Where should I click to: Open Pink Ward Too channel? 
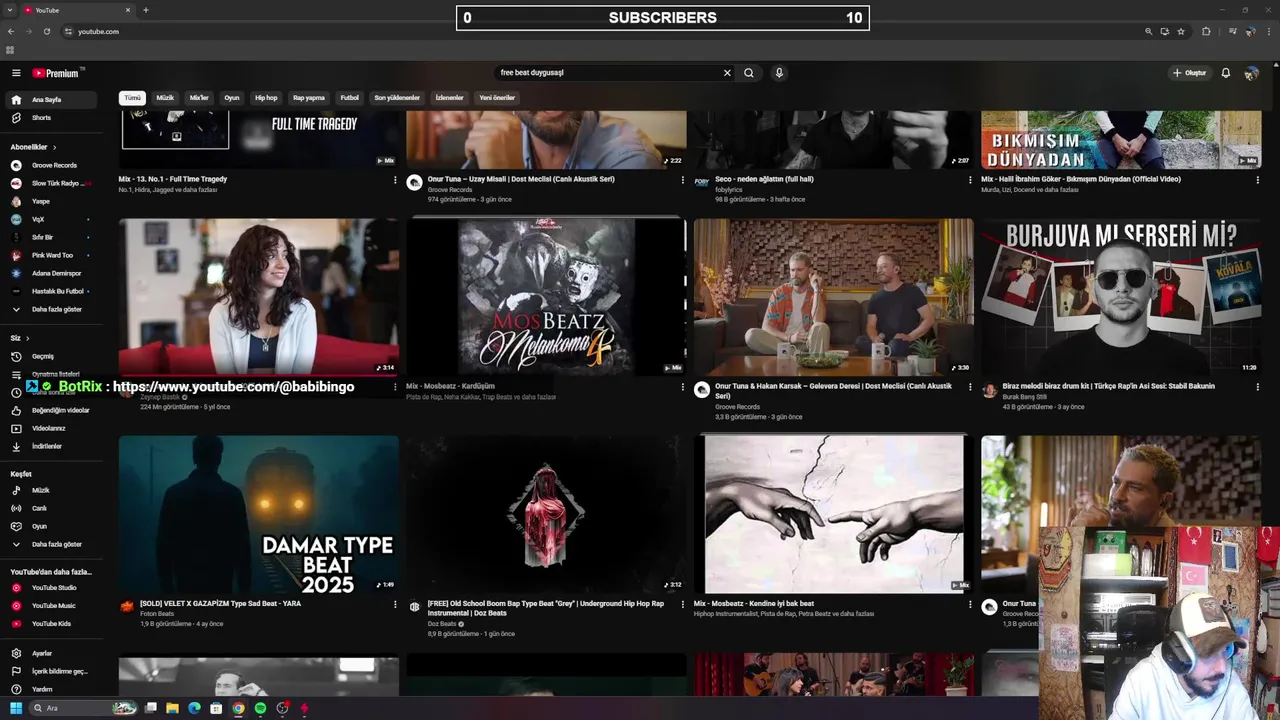[52, 255]
